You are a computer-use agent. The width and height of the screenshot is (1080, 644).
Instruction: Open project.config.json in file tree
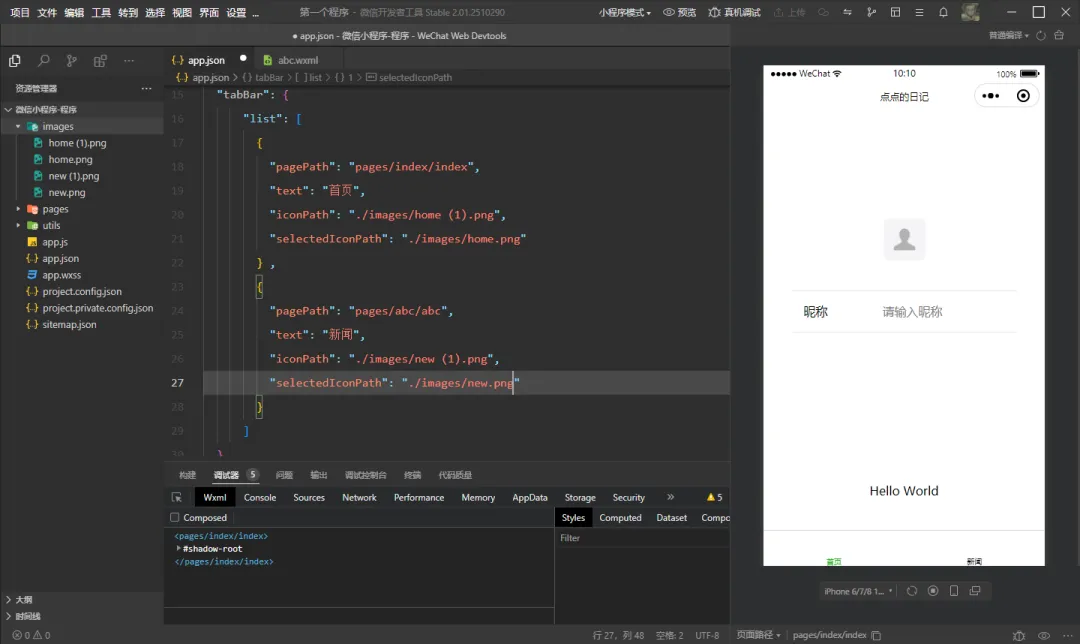pos(81,291)
